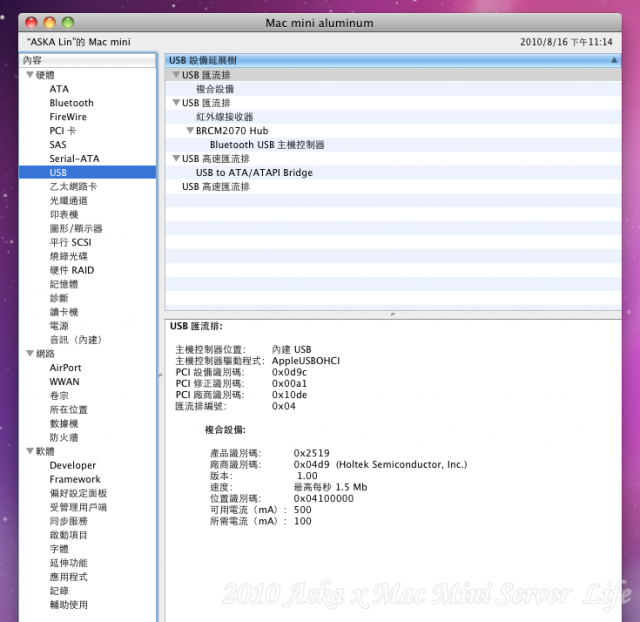Select 硬件 RAID in the sidebar
The height and width of the screenshot is (622, 640).
click(x=72, y=270)
